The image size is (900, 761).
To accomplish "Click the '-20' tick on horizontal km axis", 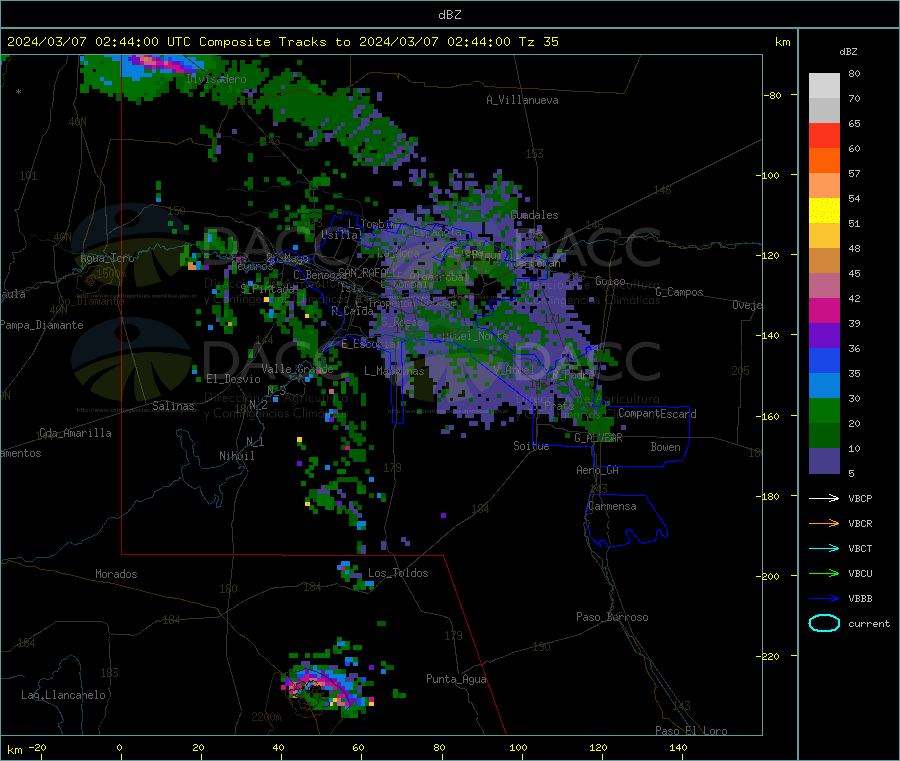I will click(38, 748).
